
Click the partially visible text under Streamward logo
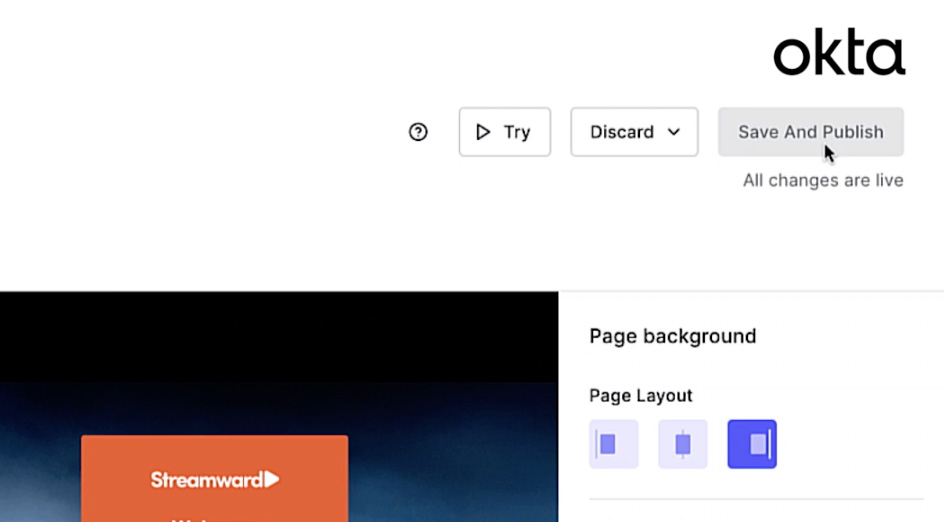coord(190,518)
